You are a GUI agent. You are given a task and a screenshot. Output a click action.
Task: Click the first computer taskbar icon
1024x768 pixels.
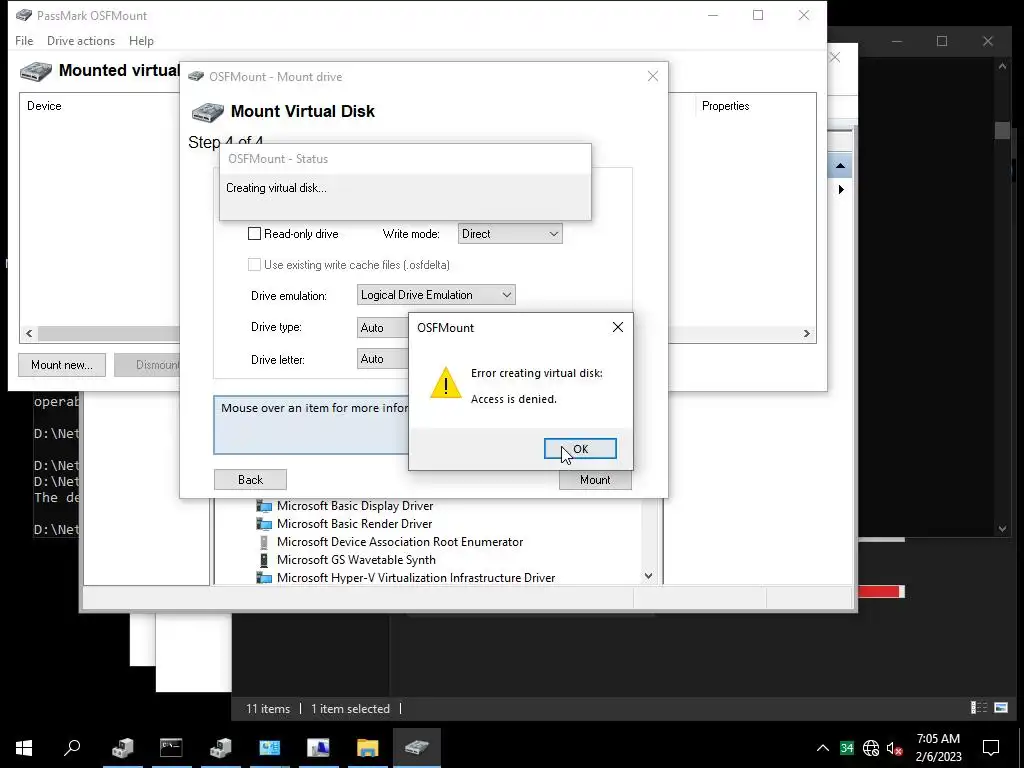pyautogui.click(x=122, y=748)
